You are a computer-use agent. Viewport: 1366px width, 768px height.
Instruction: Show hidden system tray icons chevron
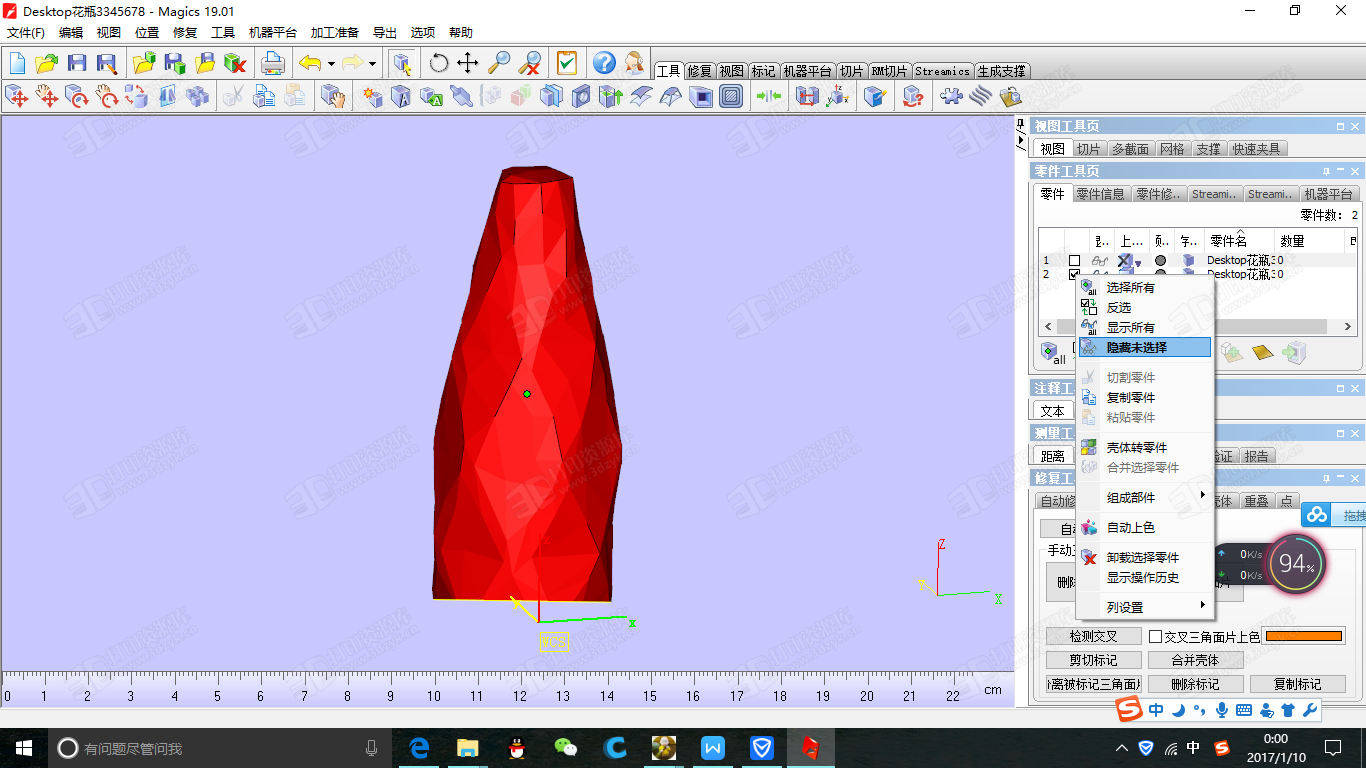pos(1121,747)
